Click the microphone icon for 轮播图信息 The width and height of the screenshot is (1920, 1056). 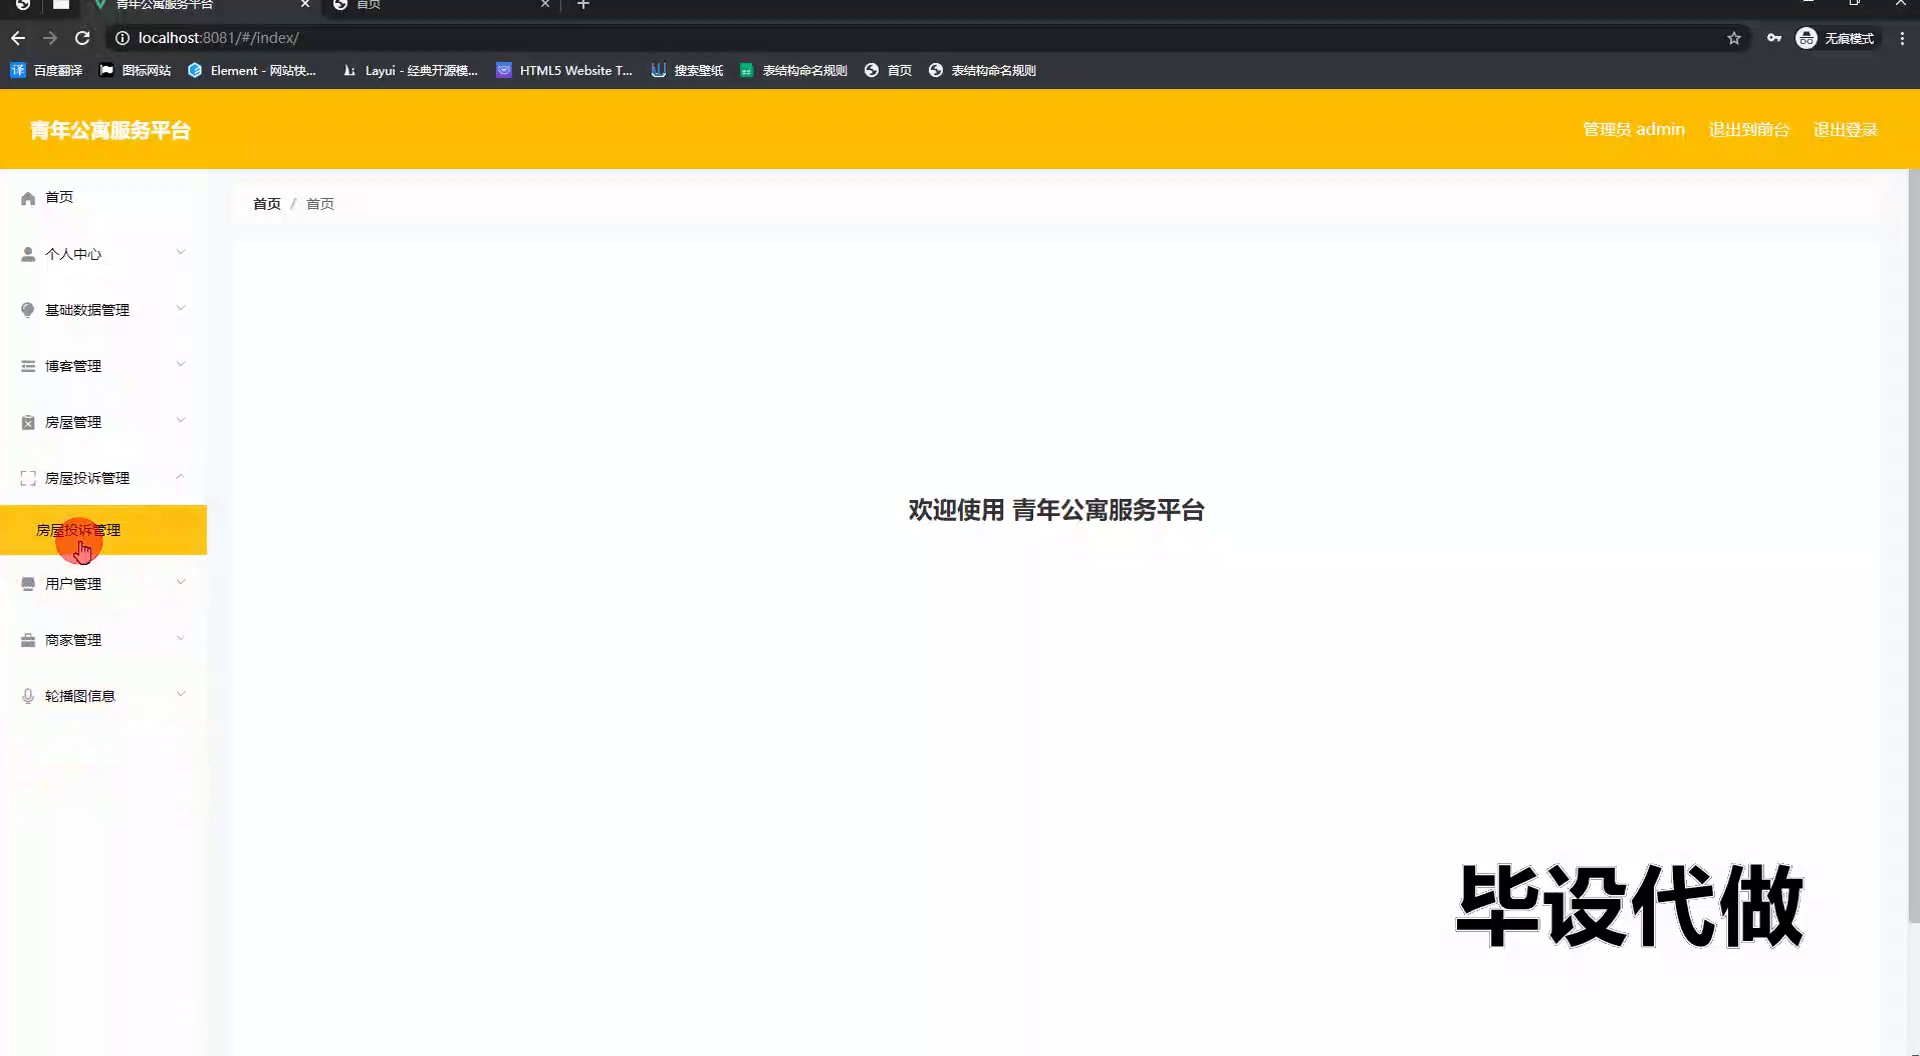[28, 696]
